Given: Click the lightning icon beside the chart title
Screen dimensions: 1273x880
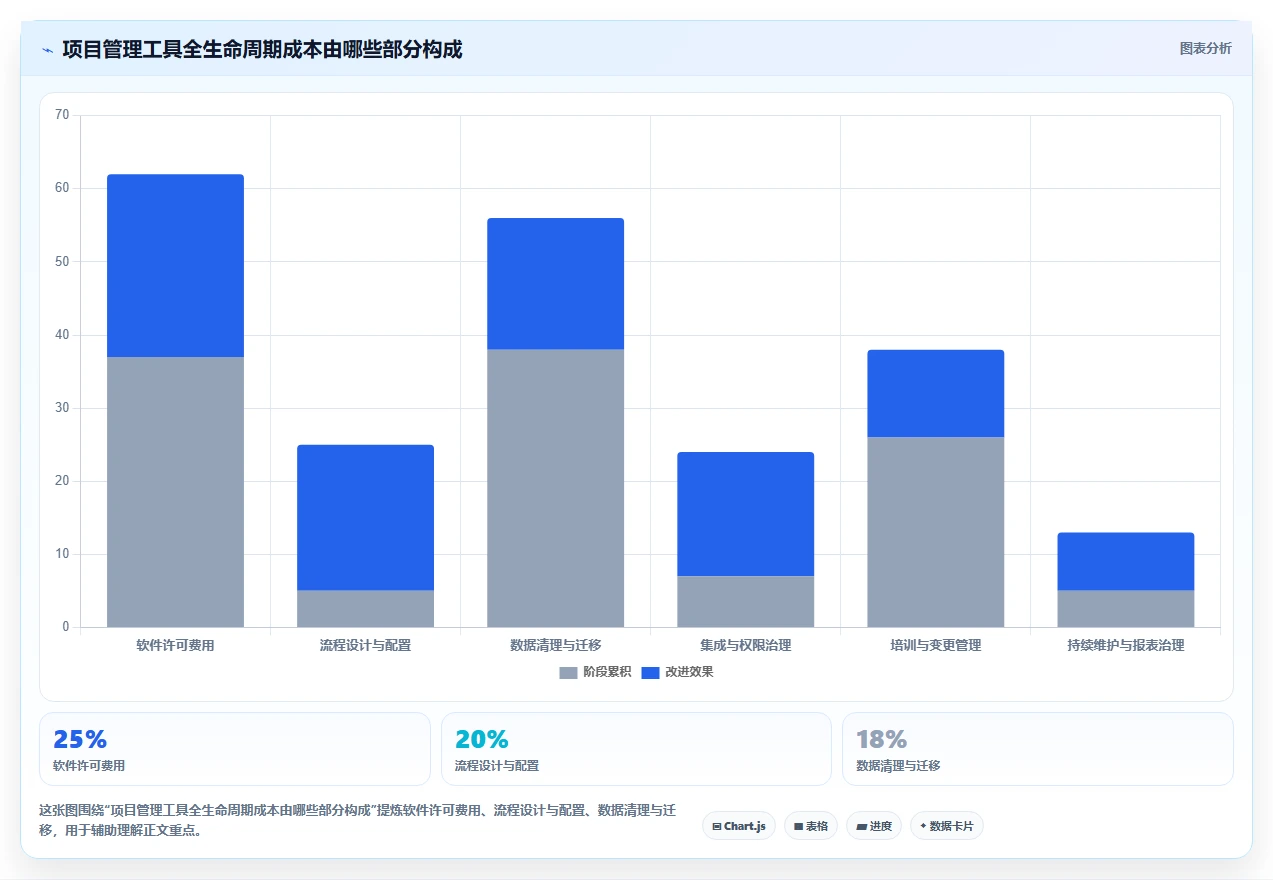Looking at the screenshot, I should tap(47, 50).
